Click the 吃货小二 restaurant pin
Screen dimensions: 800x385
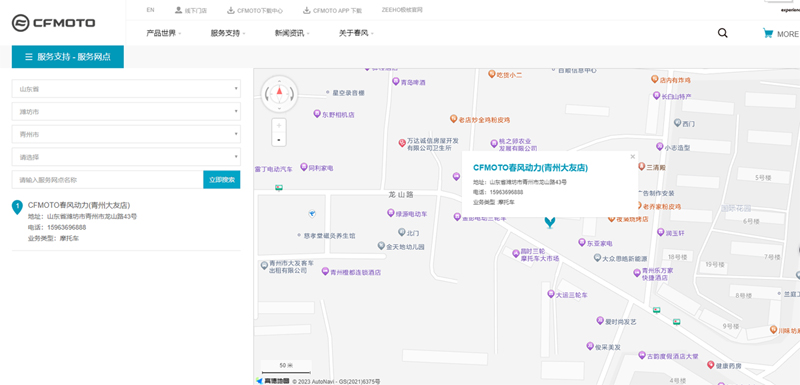point(492,74)
